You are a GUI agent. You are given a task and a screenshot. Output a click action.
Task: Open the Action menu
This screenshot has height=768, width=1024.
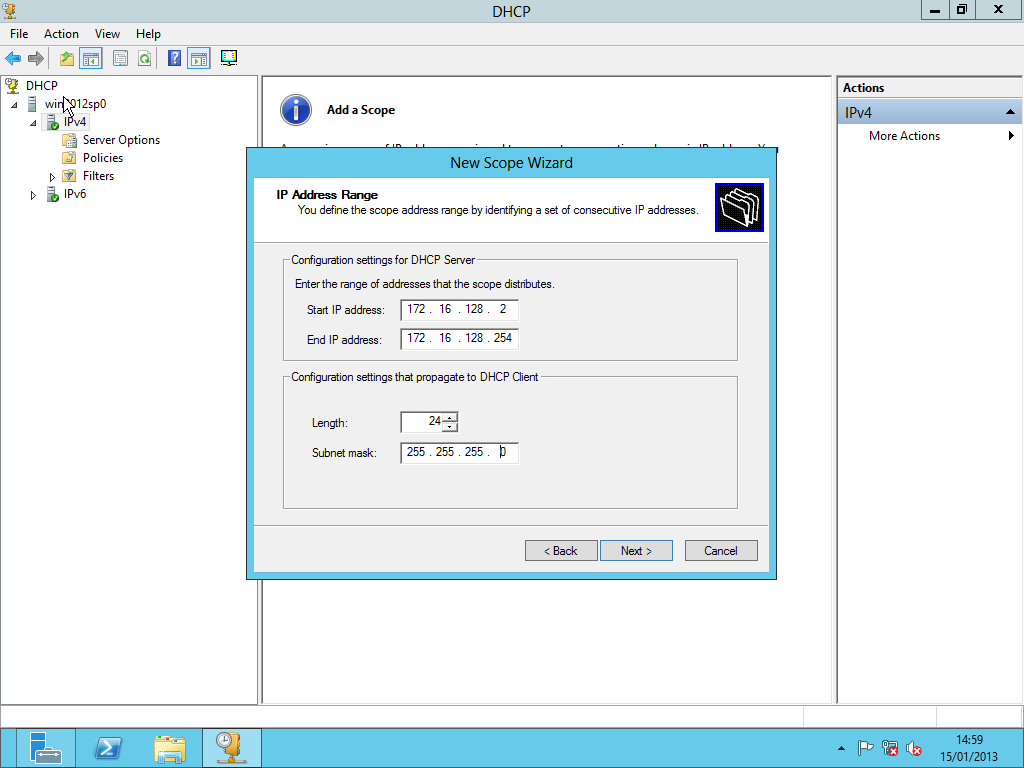tap(61, 34)
